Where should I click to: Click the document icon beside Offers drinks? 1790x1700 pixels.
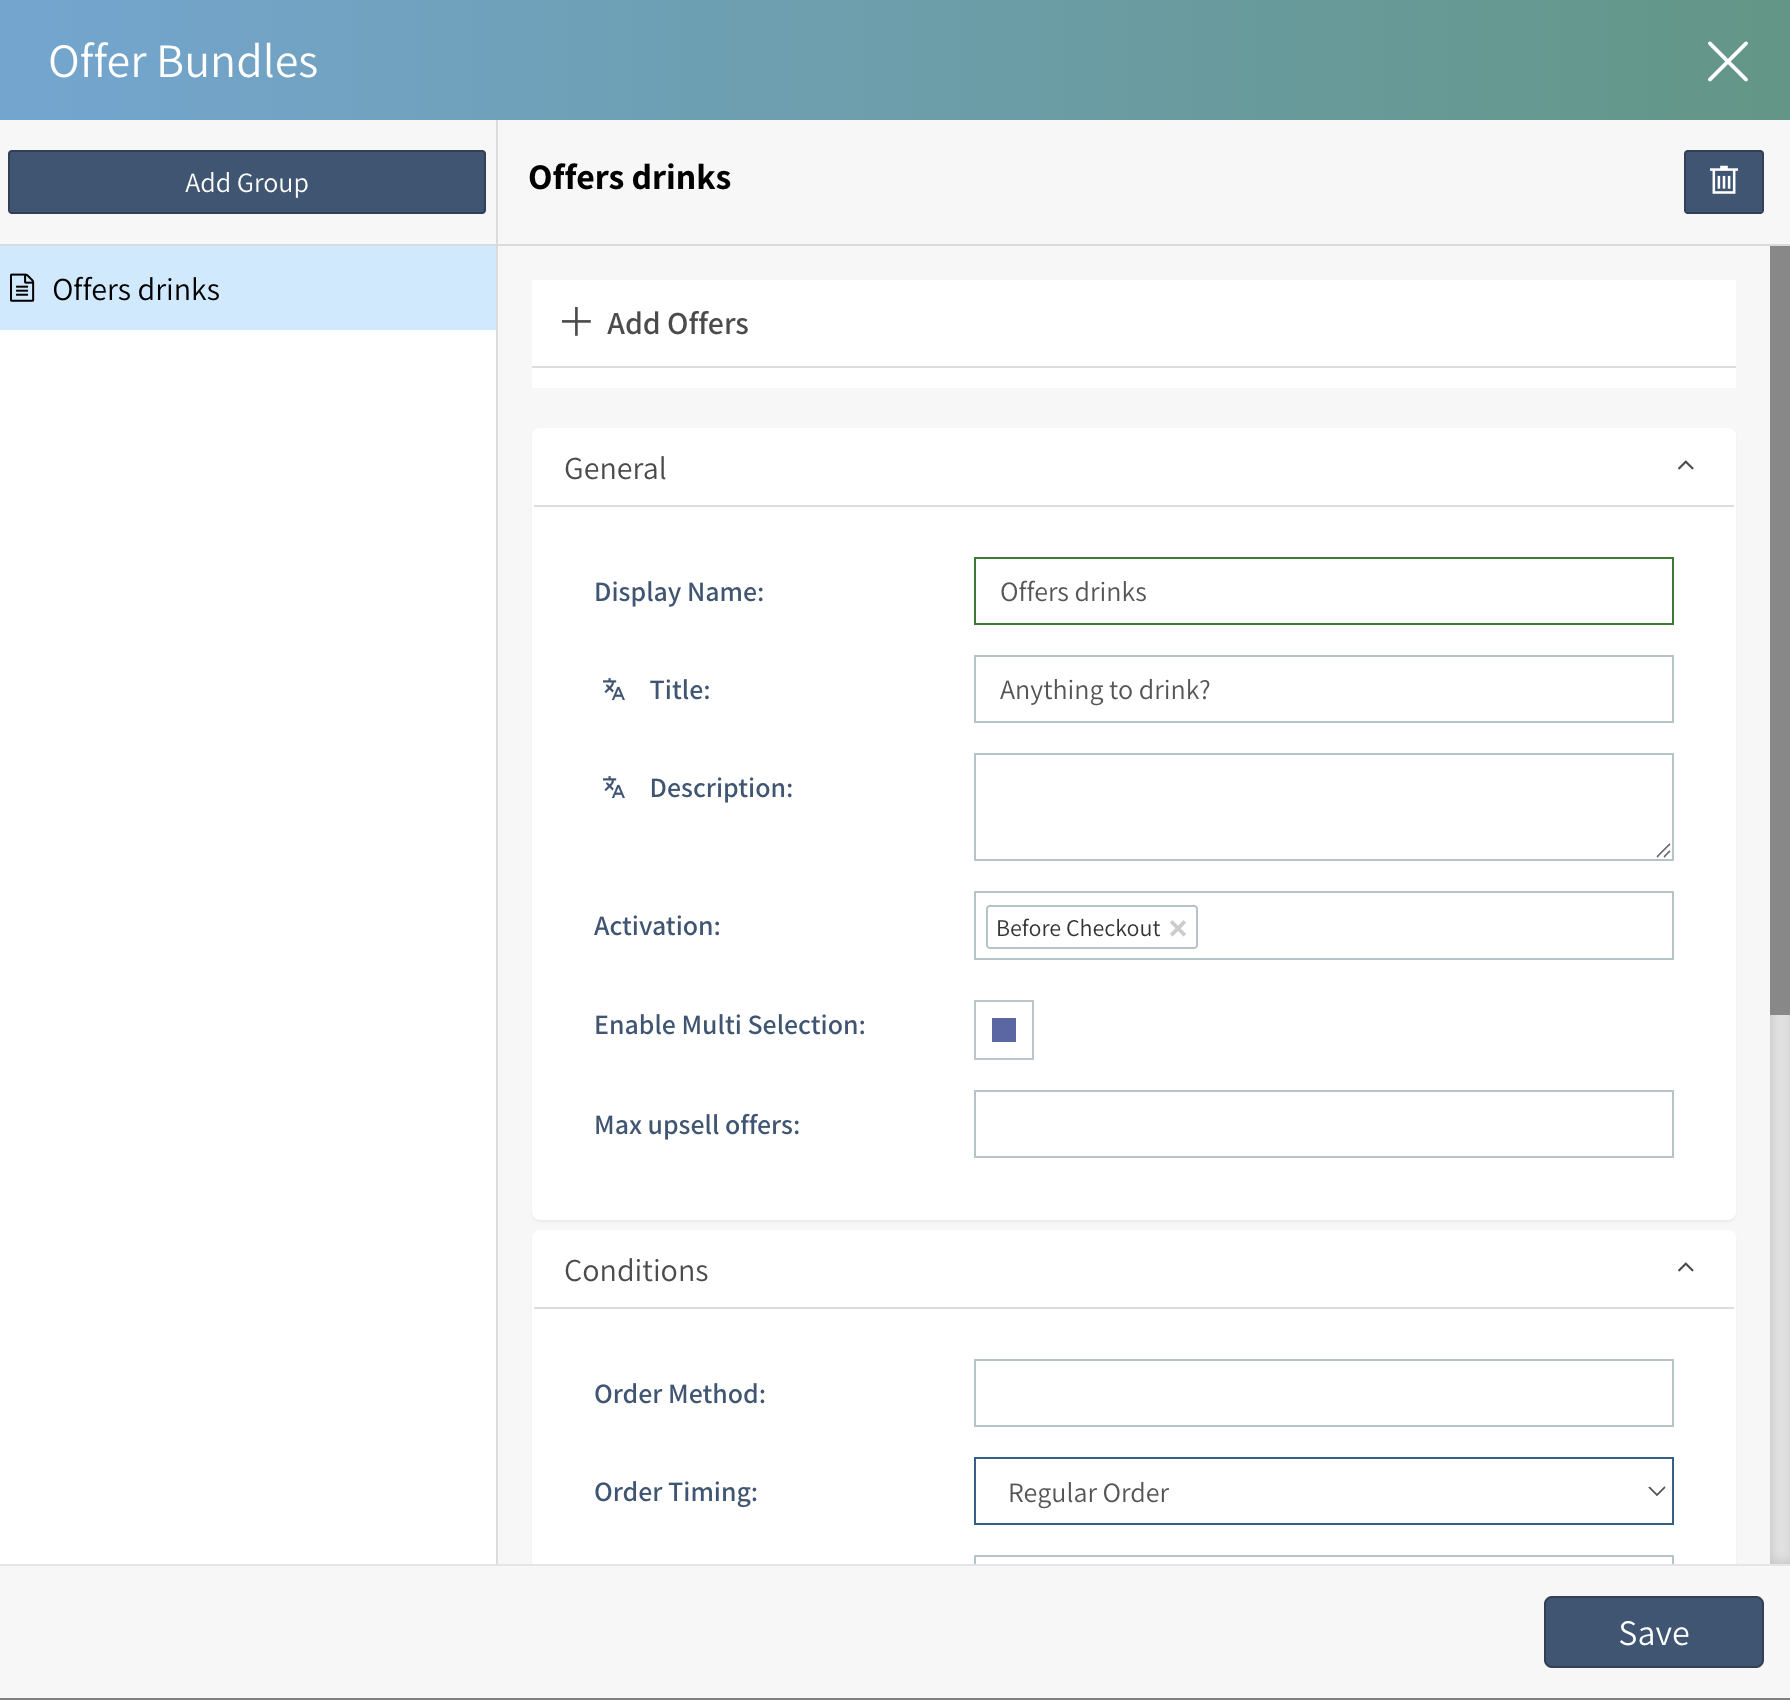click(22, 288)
